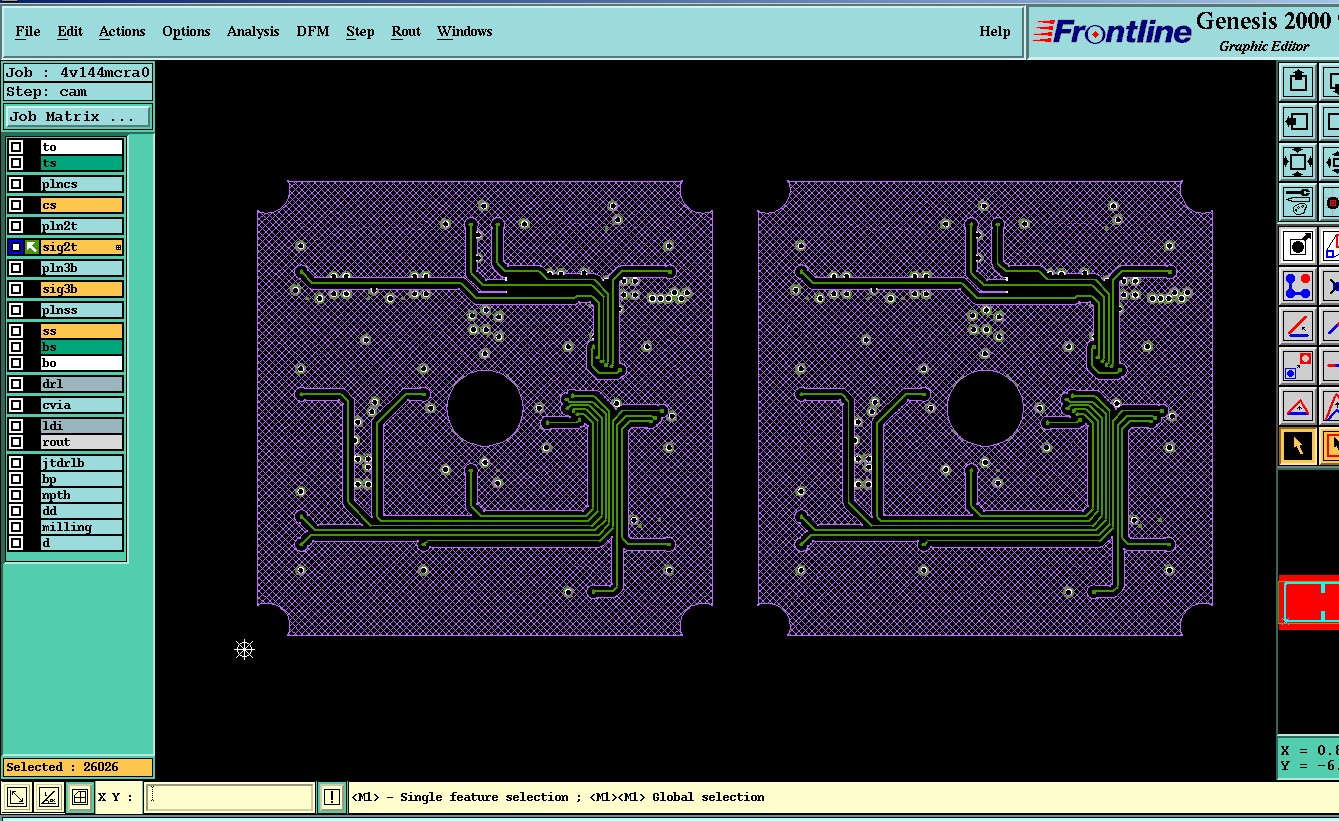Click the exclamation mark icon in status bar
The height and width of the screenshot is (821, 1339).
click(332, 797)
